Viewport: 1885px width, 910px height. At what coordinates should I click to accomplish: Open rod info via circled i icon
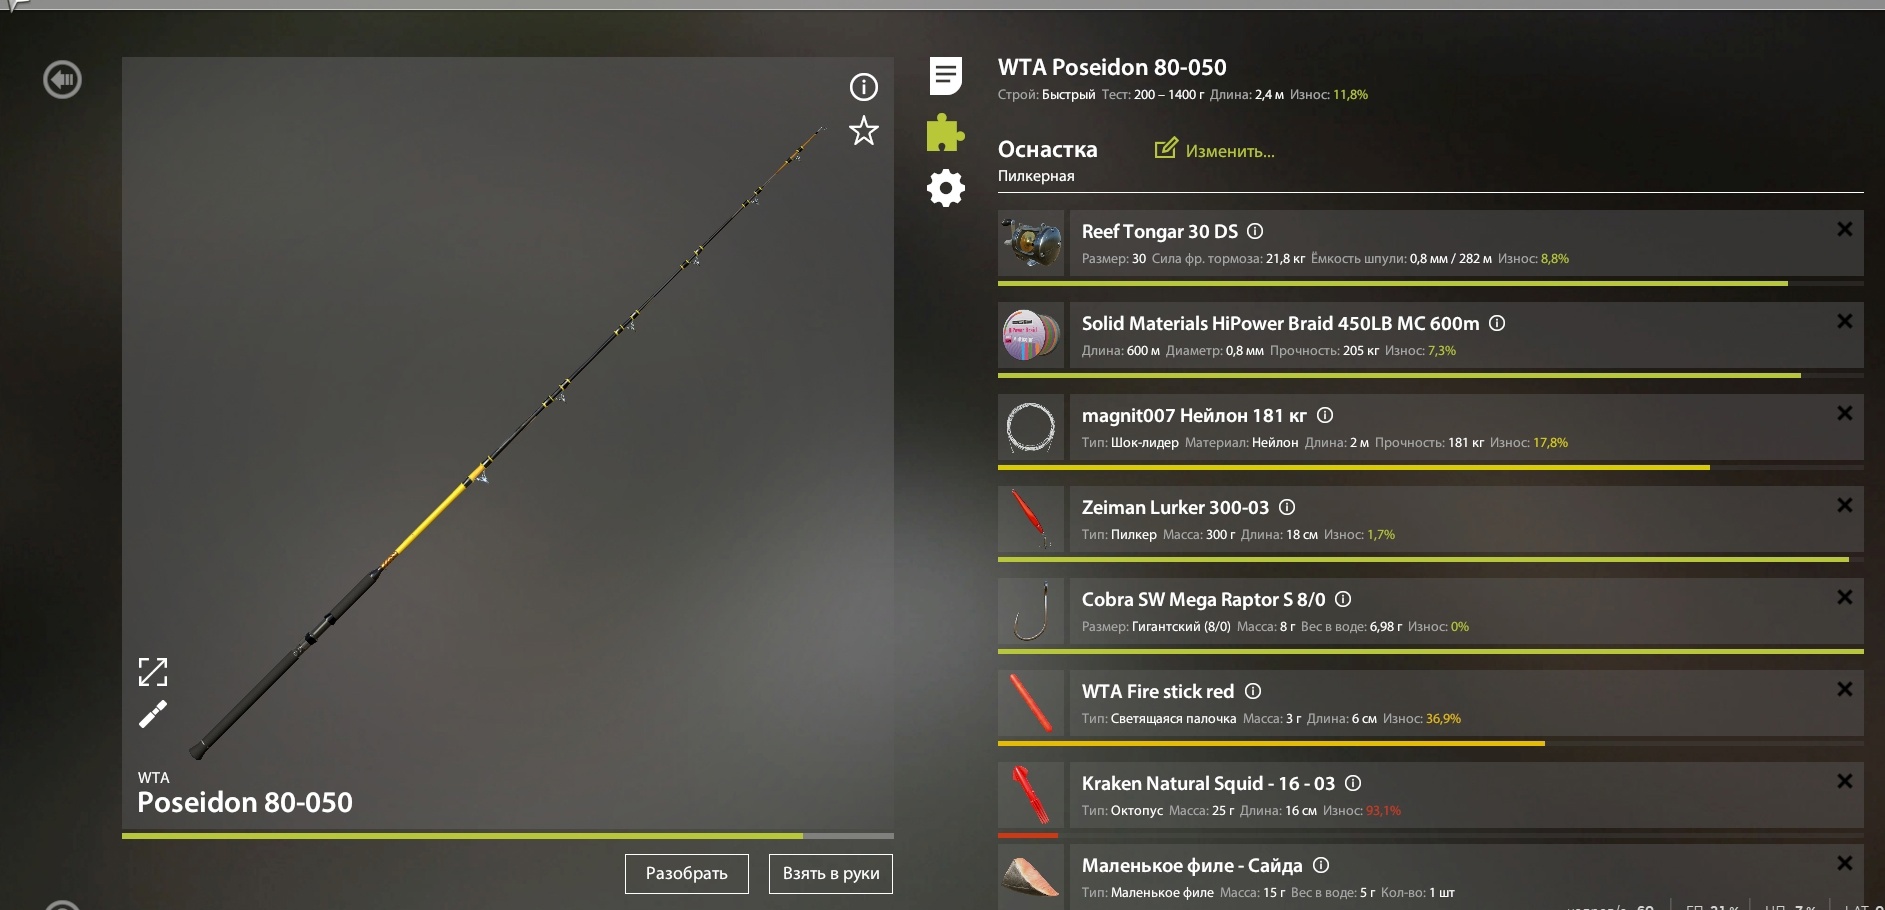coord(864,87)
